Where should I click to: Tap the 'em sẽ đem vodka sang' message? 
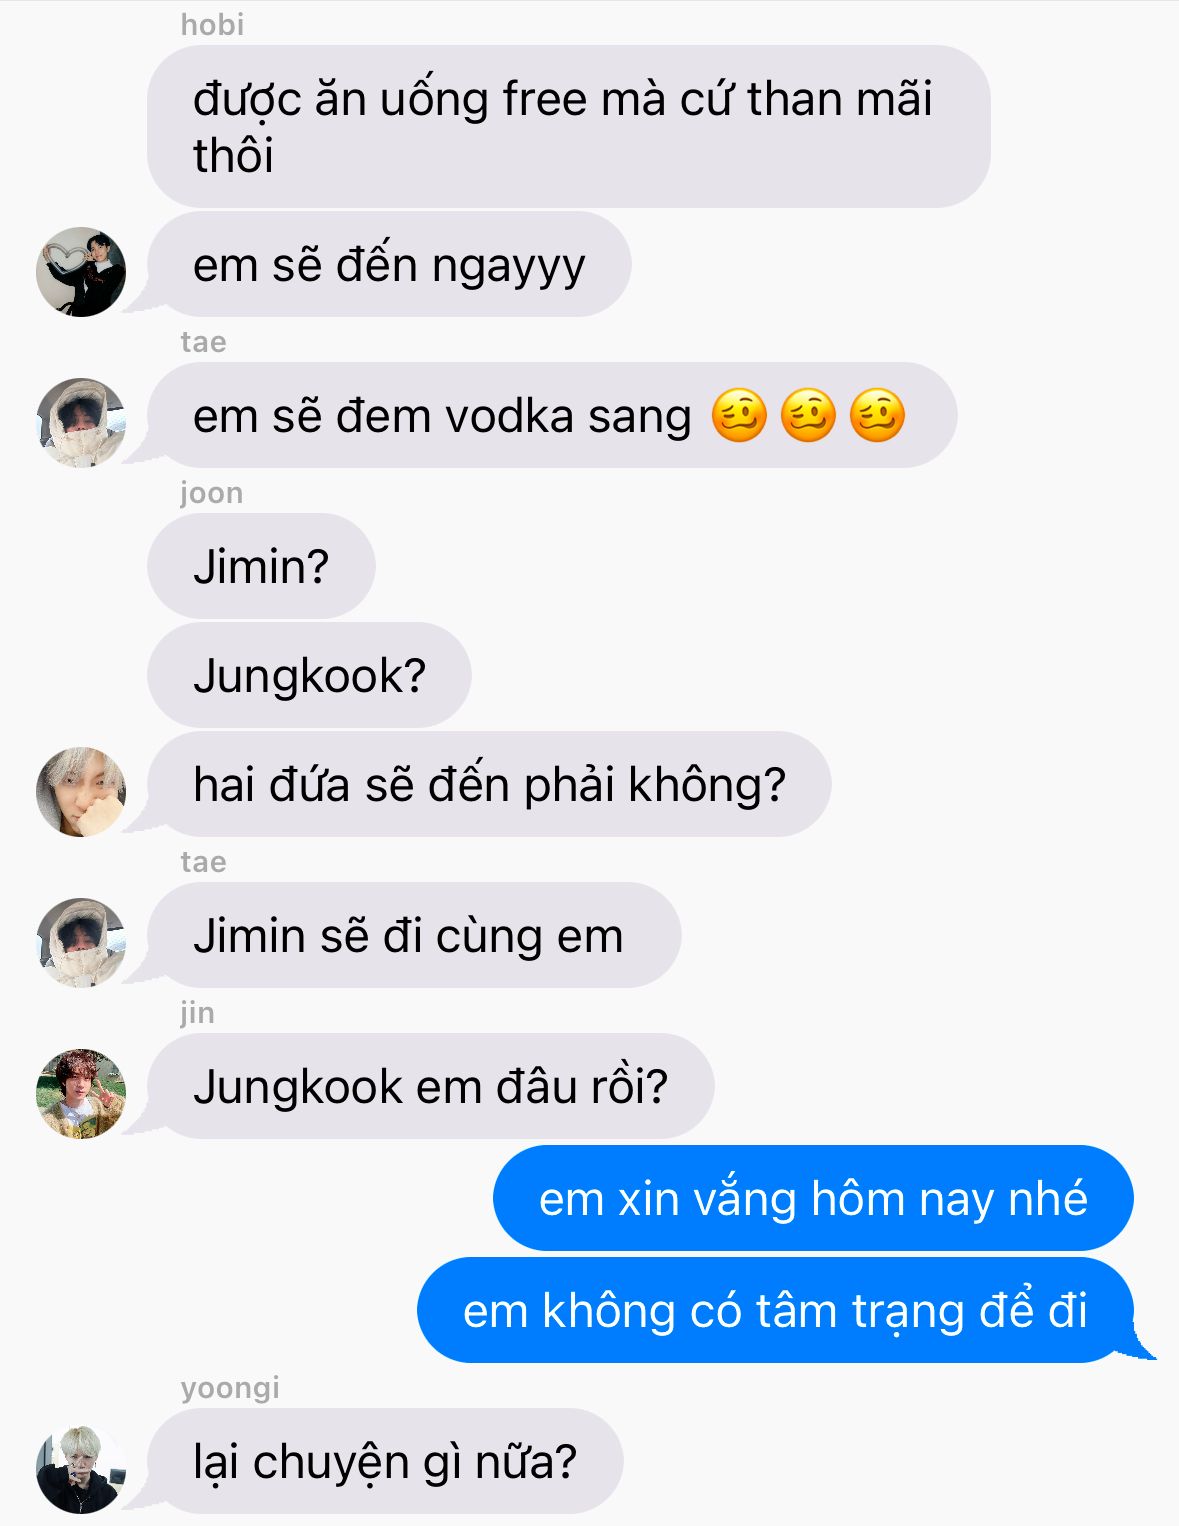click(552, 416)
